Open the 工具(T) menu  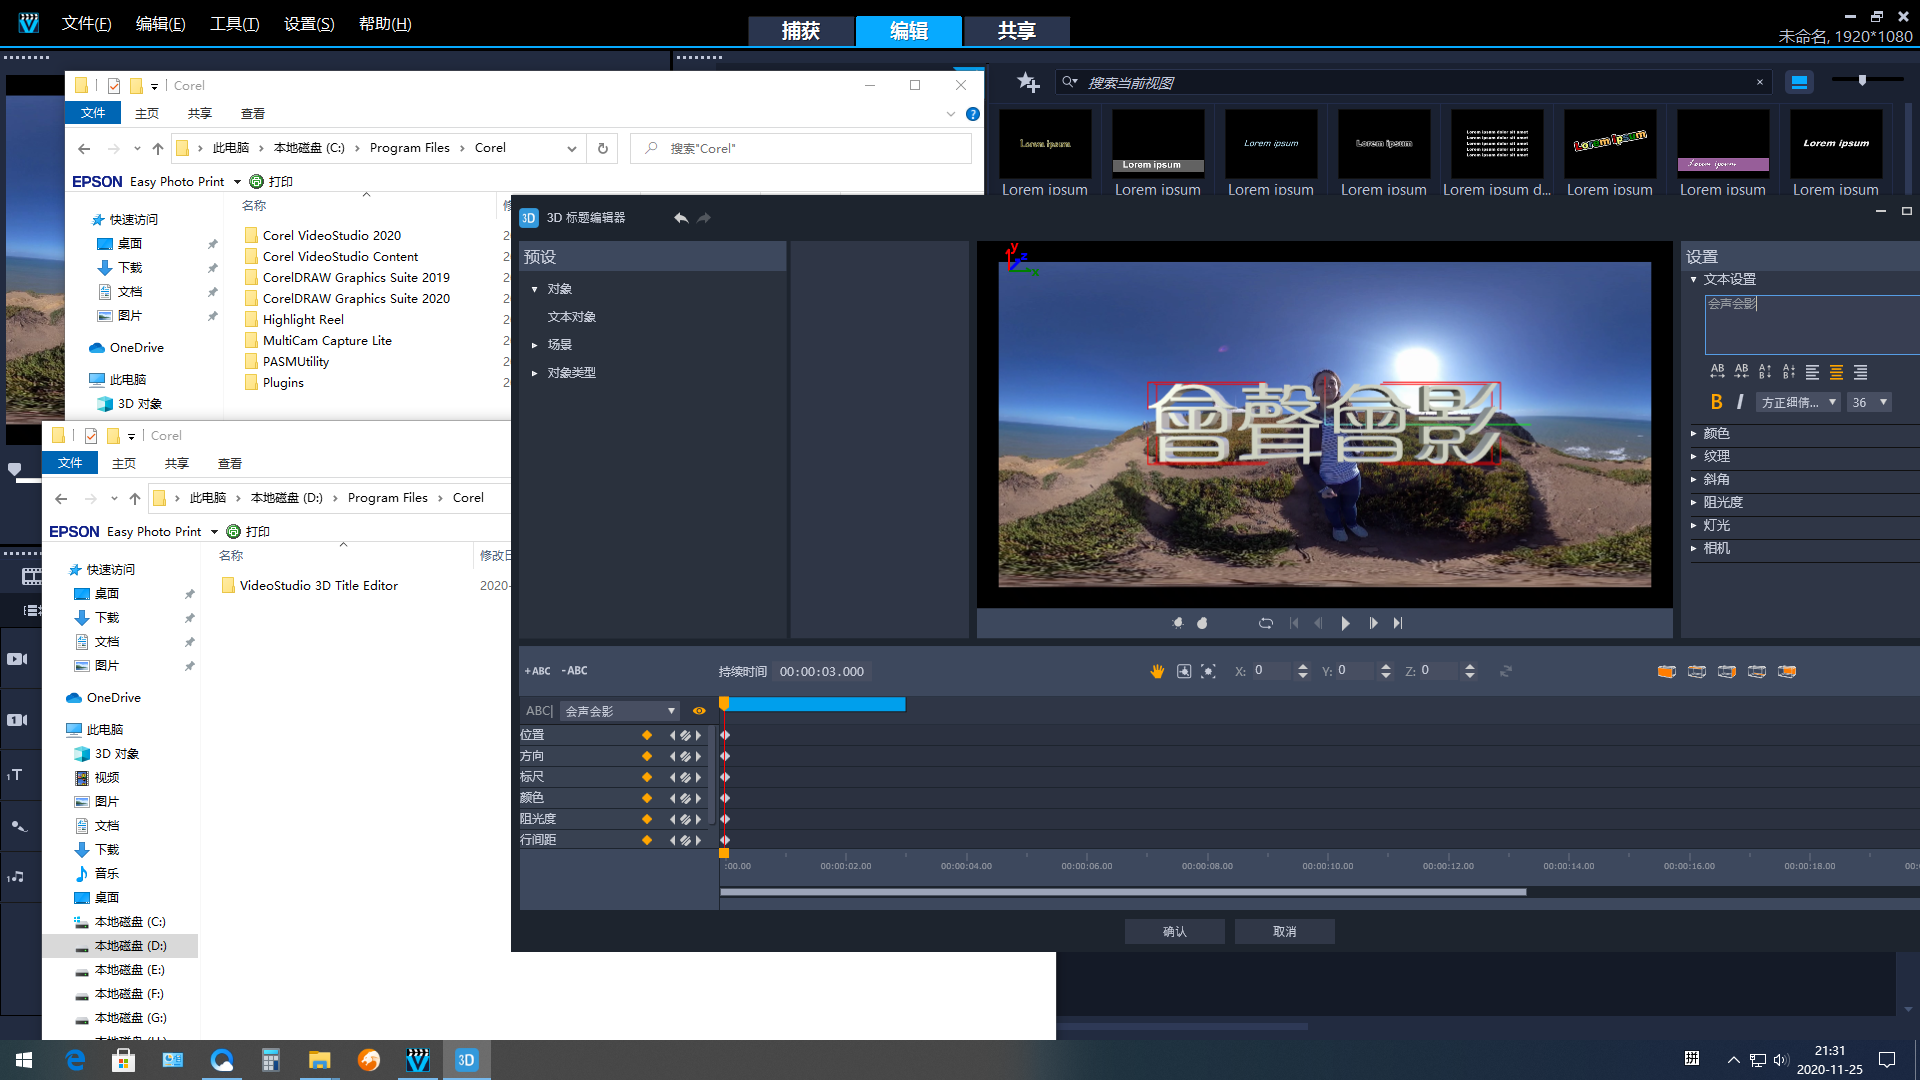234,23
